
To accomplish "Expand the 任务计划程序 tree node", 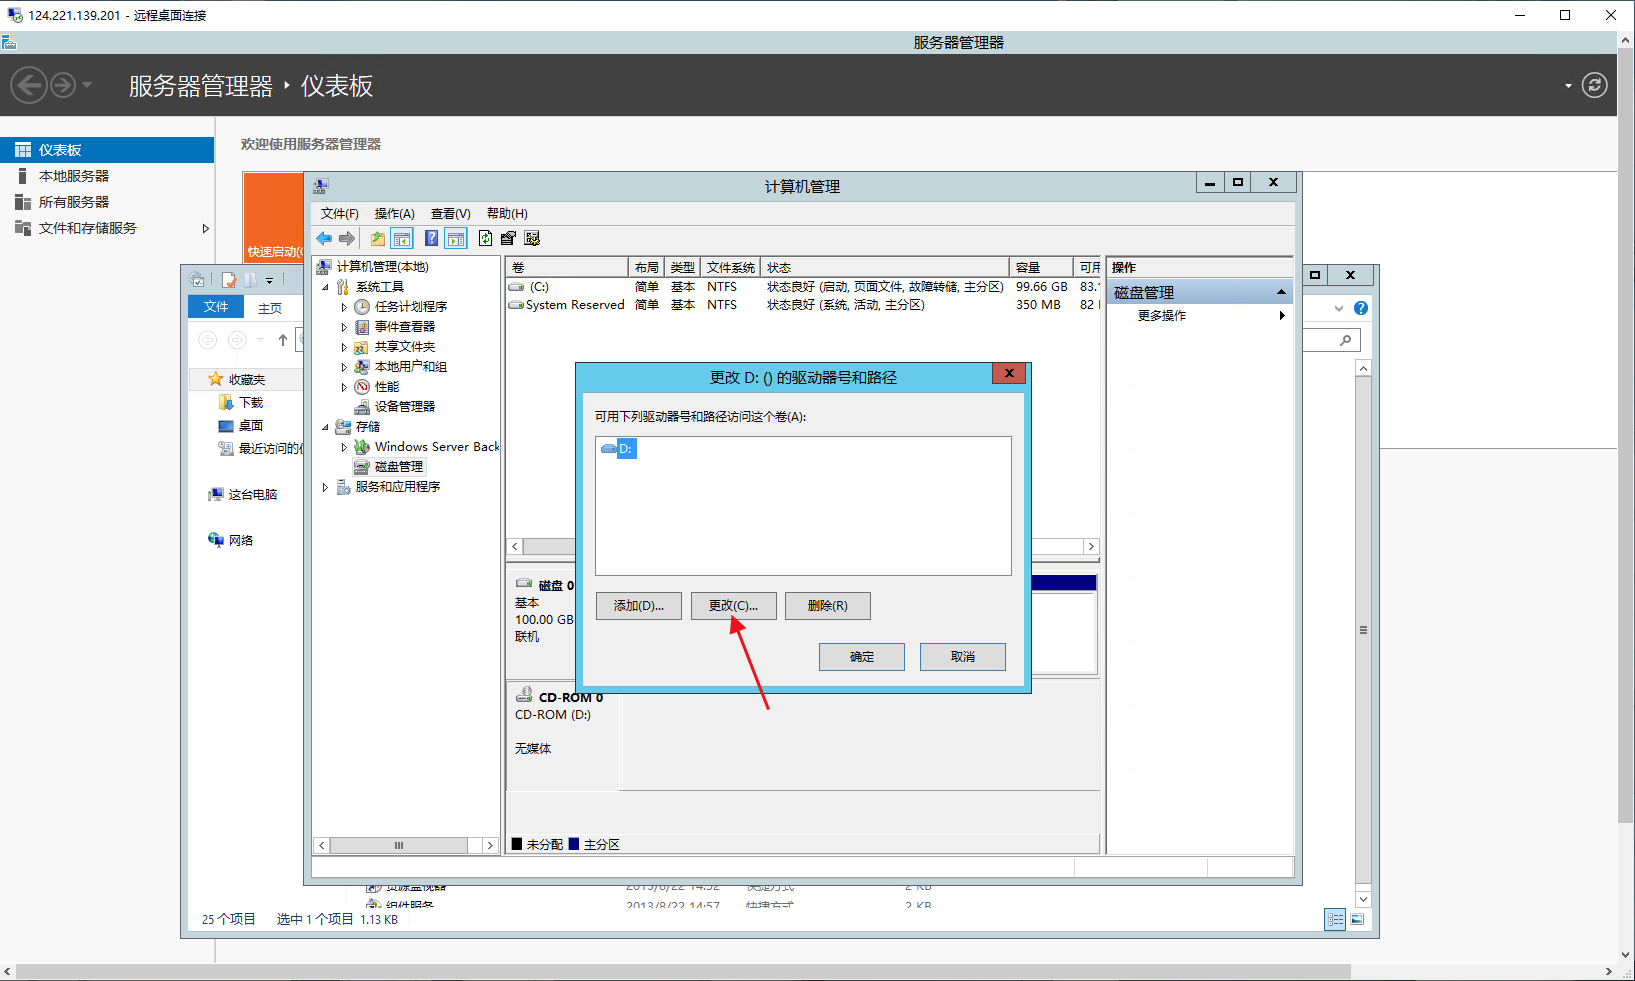I will pyautogui.click(x=344, y=307).
